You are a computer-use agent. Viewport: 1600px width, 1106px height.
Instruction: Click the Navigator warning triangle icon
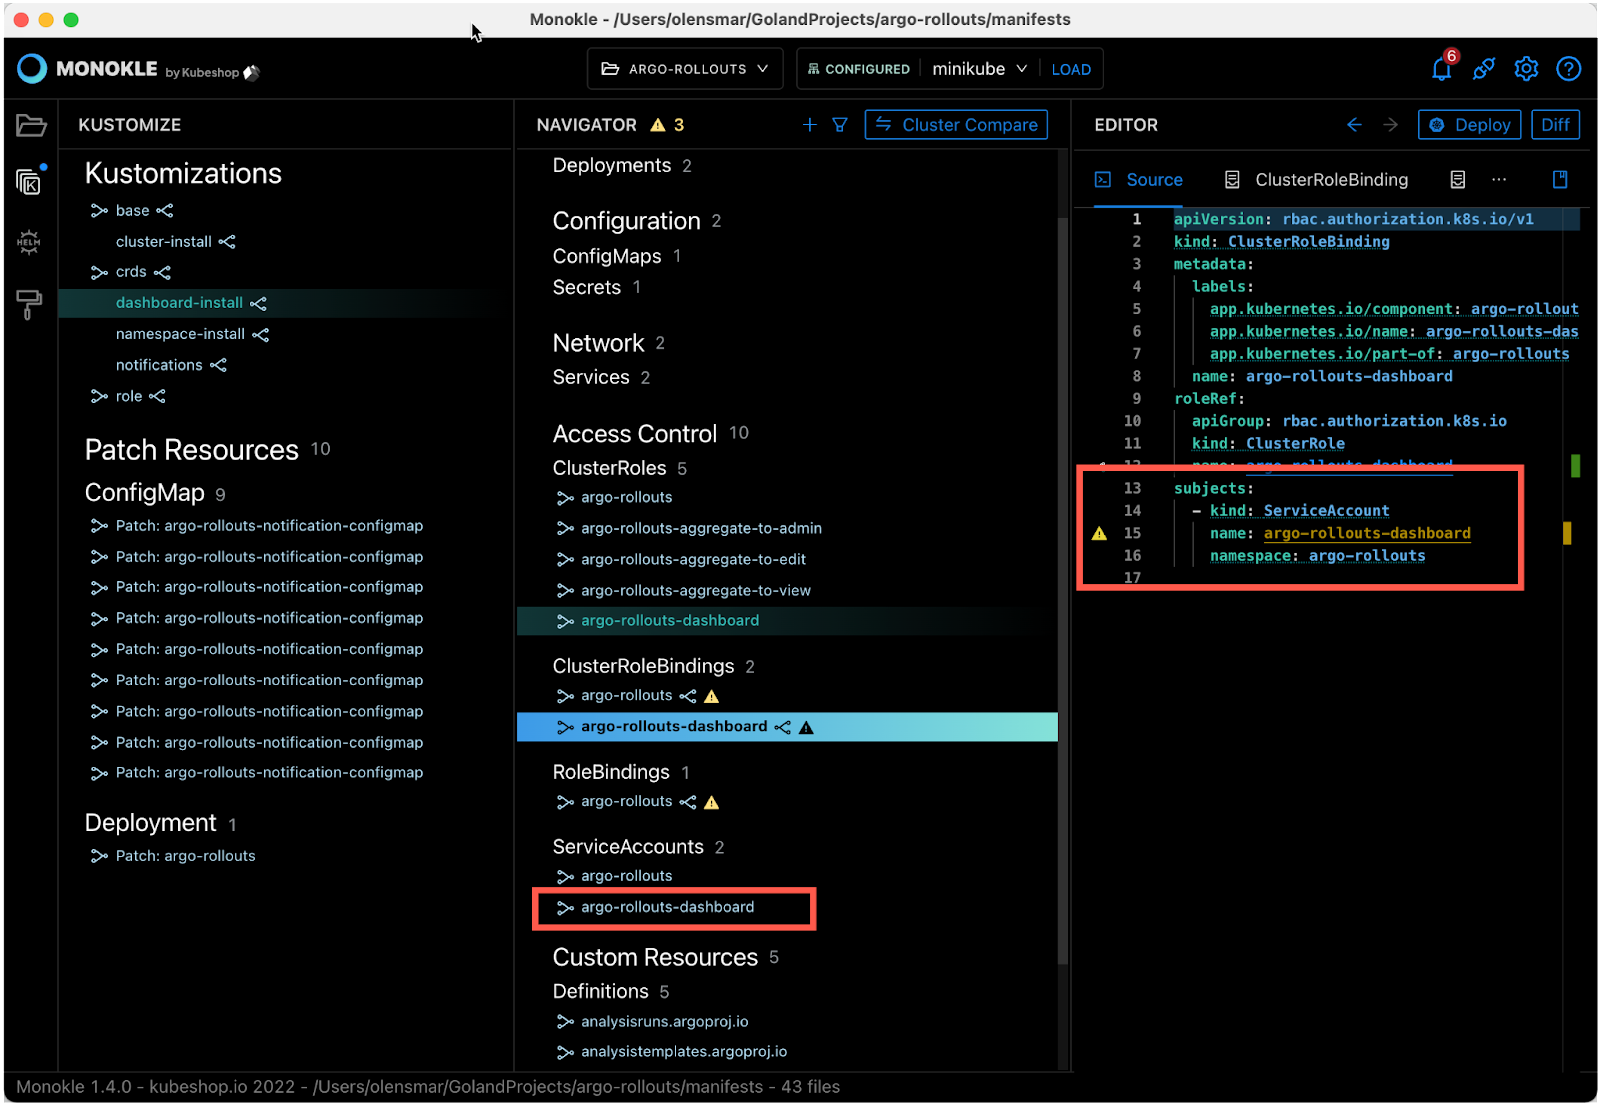coord(658,125)
